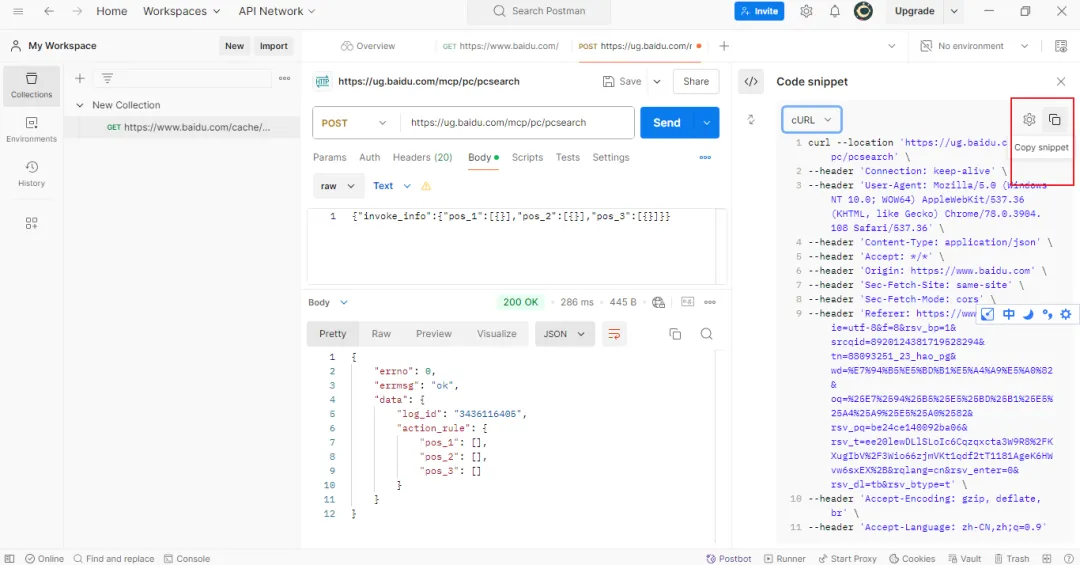Go forward with the right arrow
This screenshot has height=565, width=1080.
click(x=77, y=11)
